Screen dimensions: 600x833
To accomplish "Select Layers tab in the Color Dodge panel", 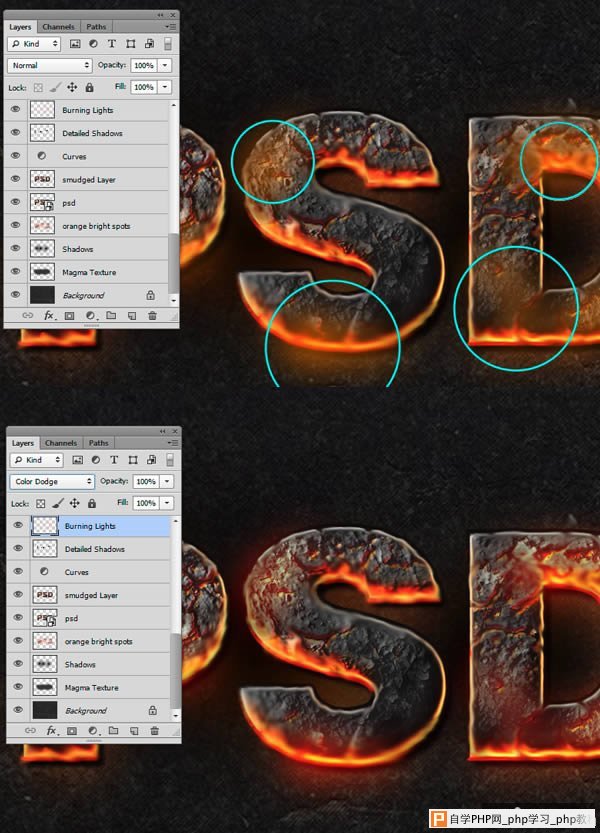I will tap(22, 443).
